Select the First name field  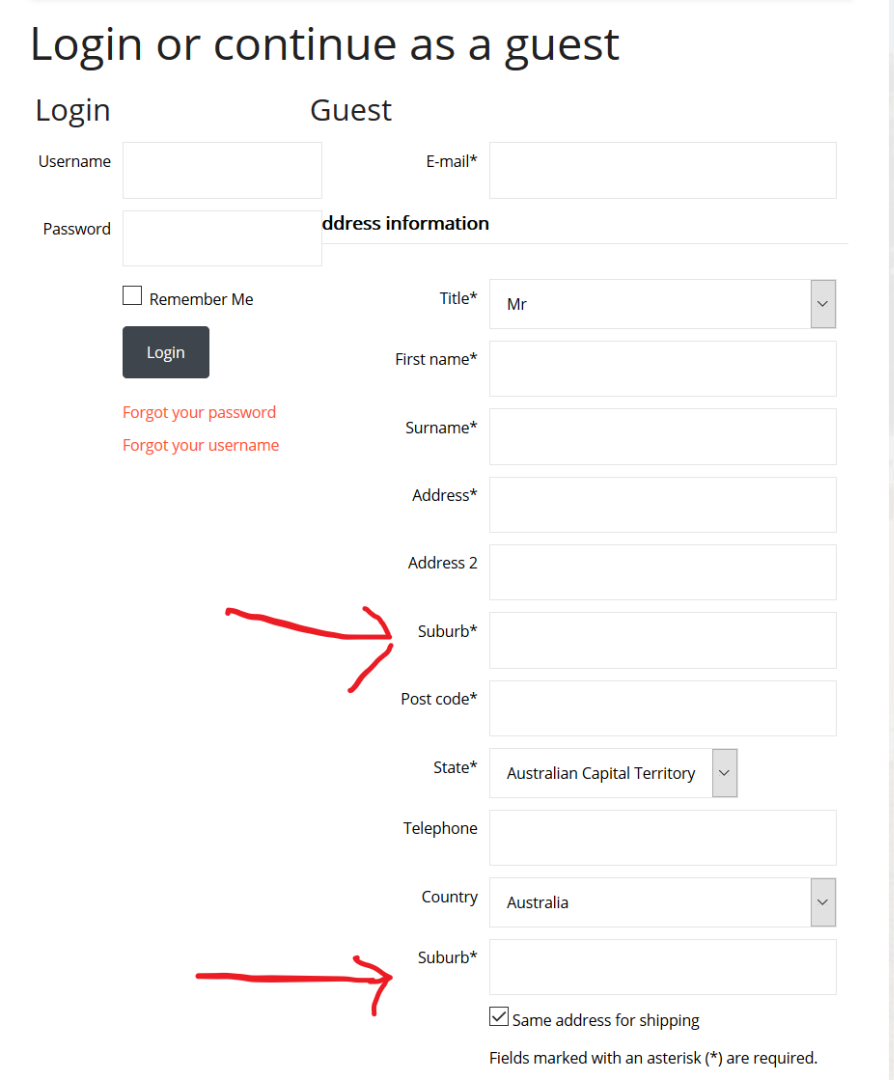663,368
